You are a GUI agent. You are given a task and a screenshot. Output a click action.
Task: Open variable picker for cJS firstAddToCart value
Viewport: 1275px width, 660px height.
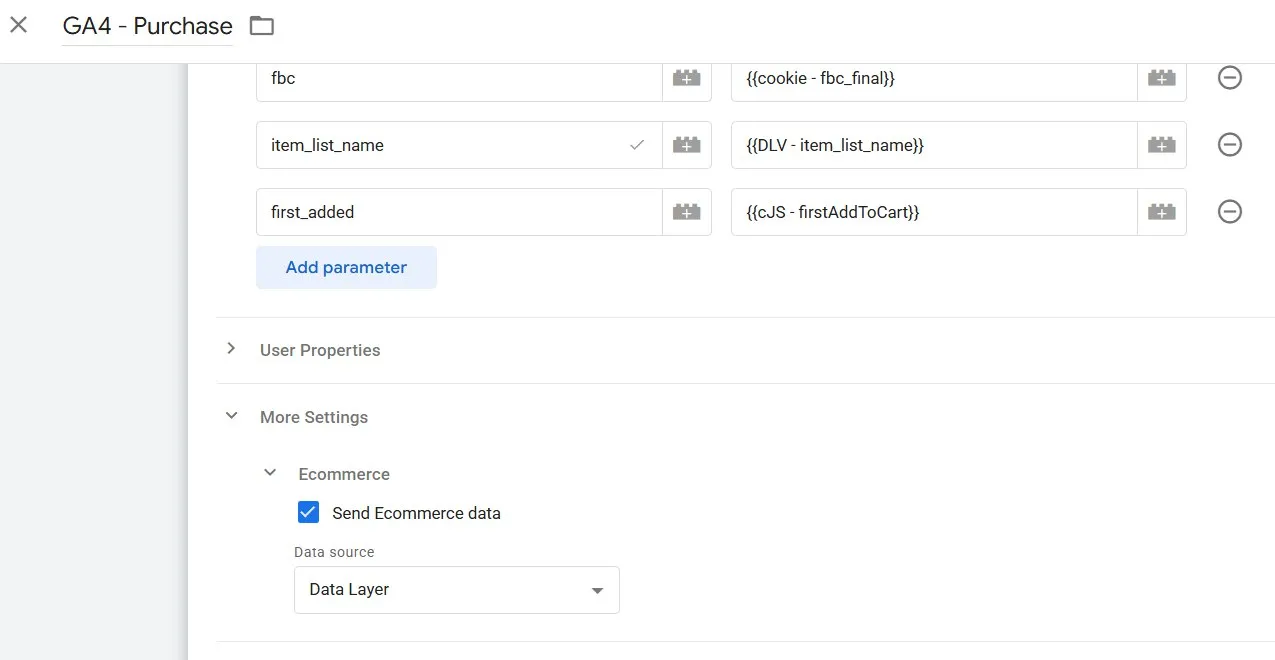click(1161, 212)
